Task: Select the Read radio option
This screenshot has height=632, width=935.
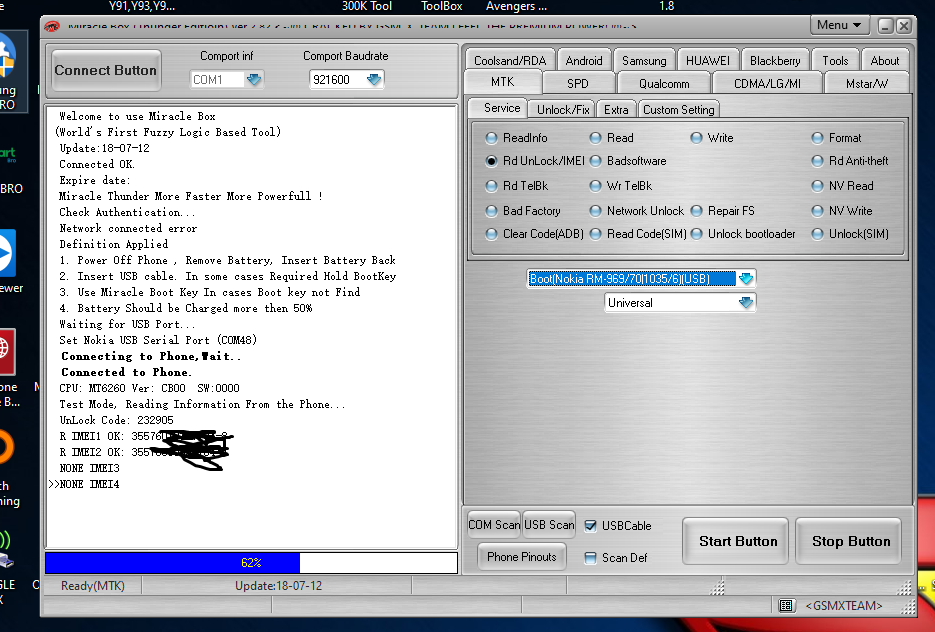Action: (x=595, y=138)
